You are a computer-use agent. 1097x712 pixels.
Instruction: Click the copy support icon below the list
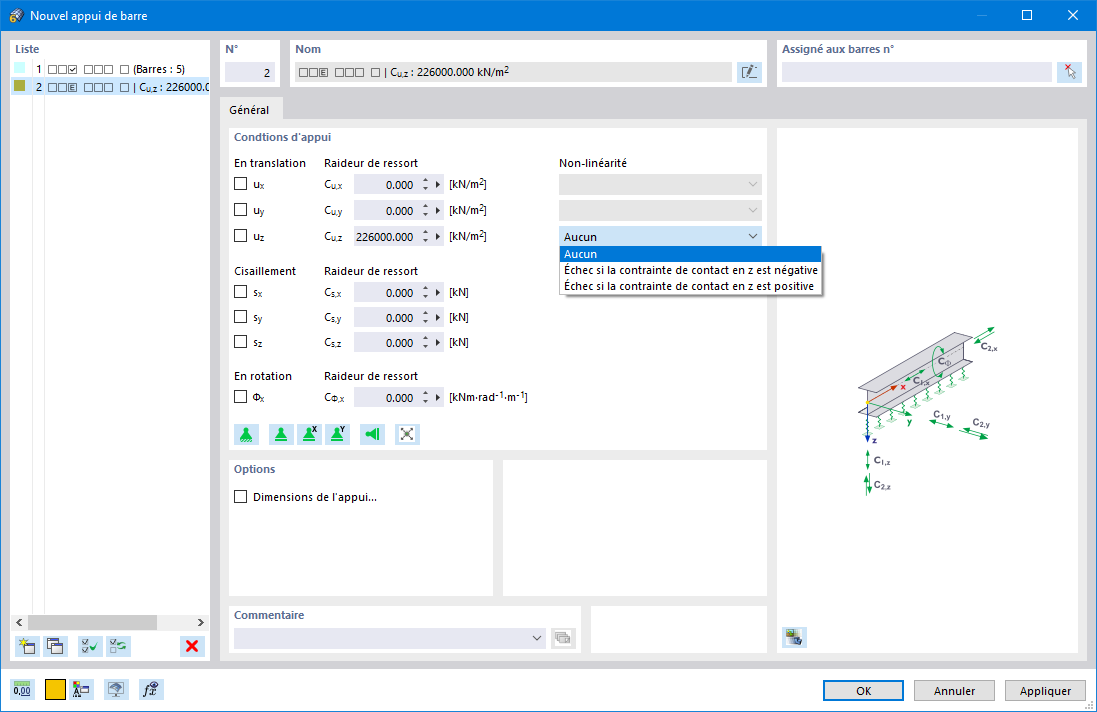coord(55,646)
